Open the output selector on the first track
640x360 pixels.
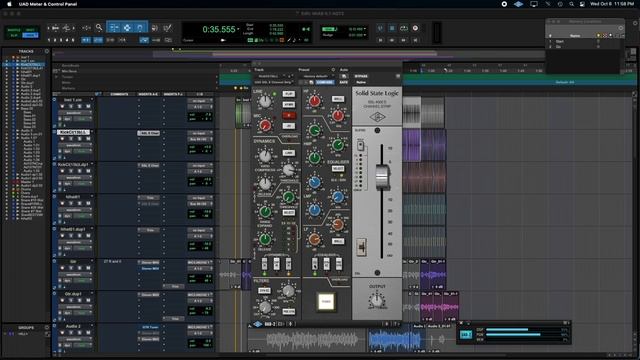click(200, 107)
